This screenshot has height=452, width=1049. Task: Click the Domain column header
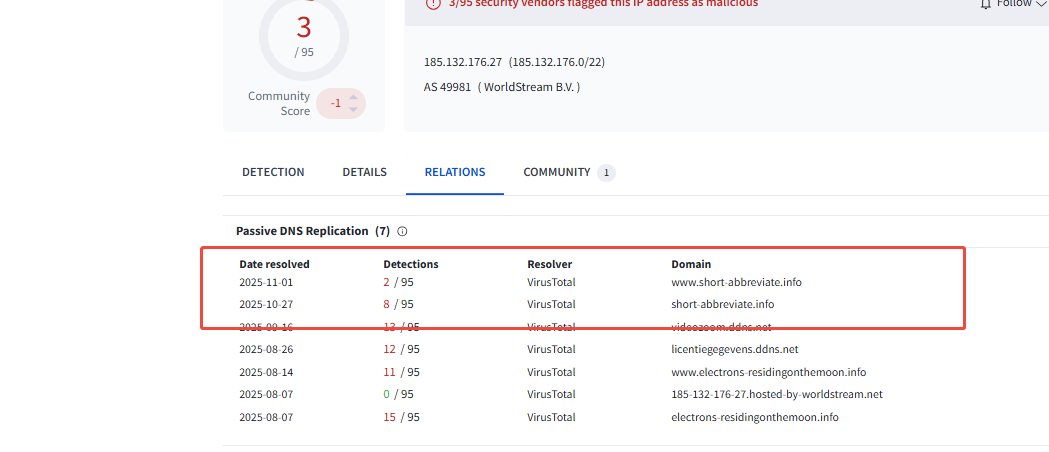click(691, 264)
